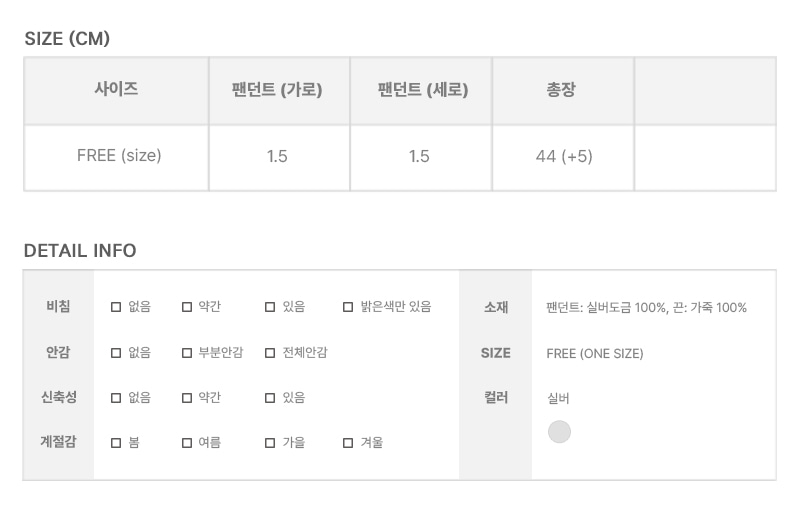The width and height of the screenshot is (800, 529).
Task: Click the 44 (+5) total length cell
Action: 563,158
